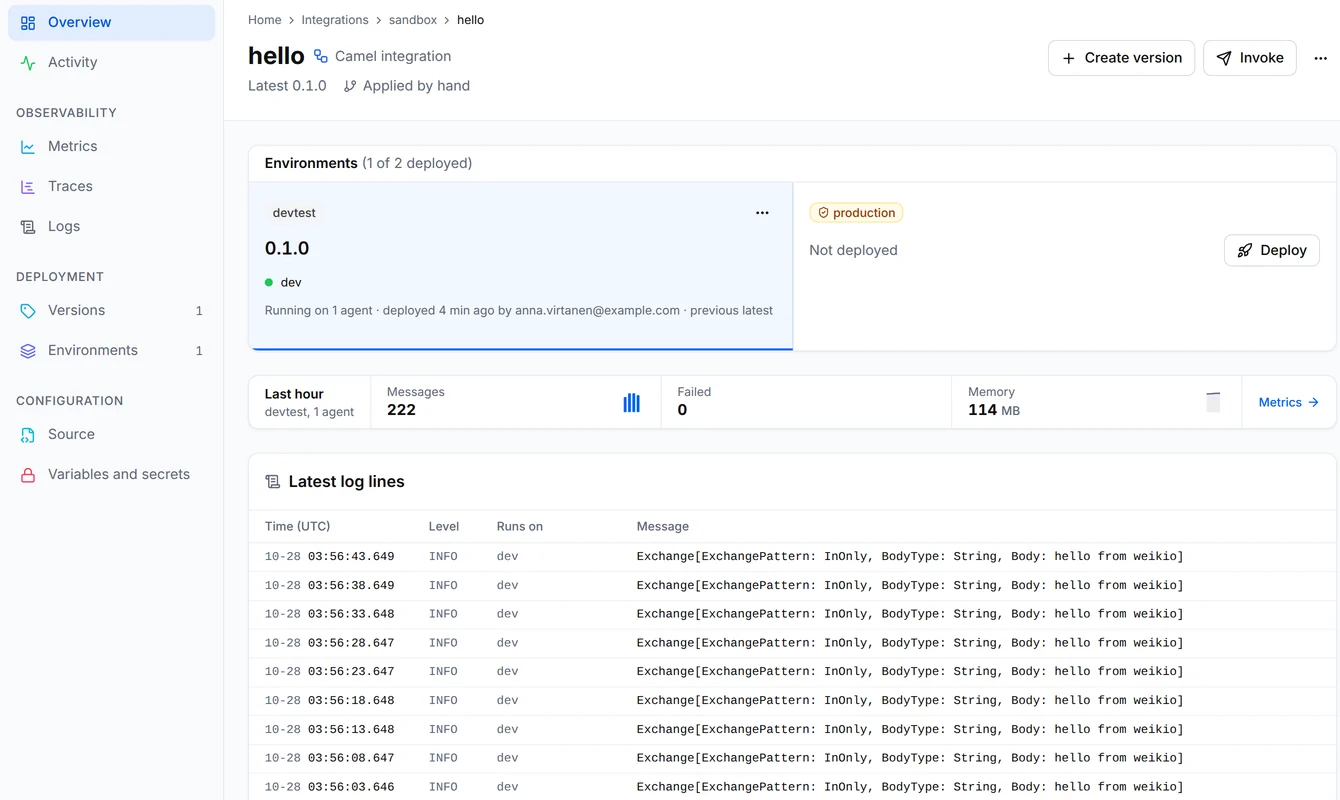Click the Messages bar chart icon
1340x800 pixels.
click(x=631, y=403)
